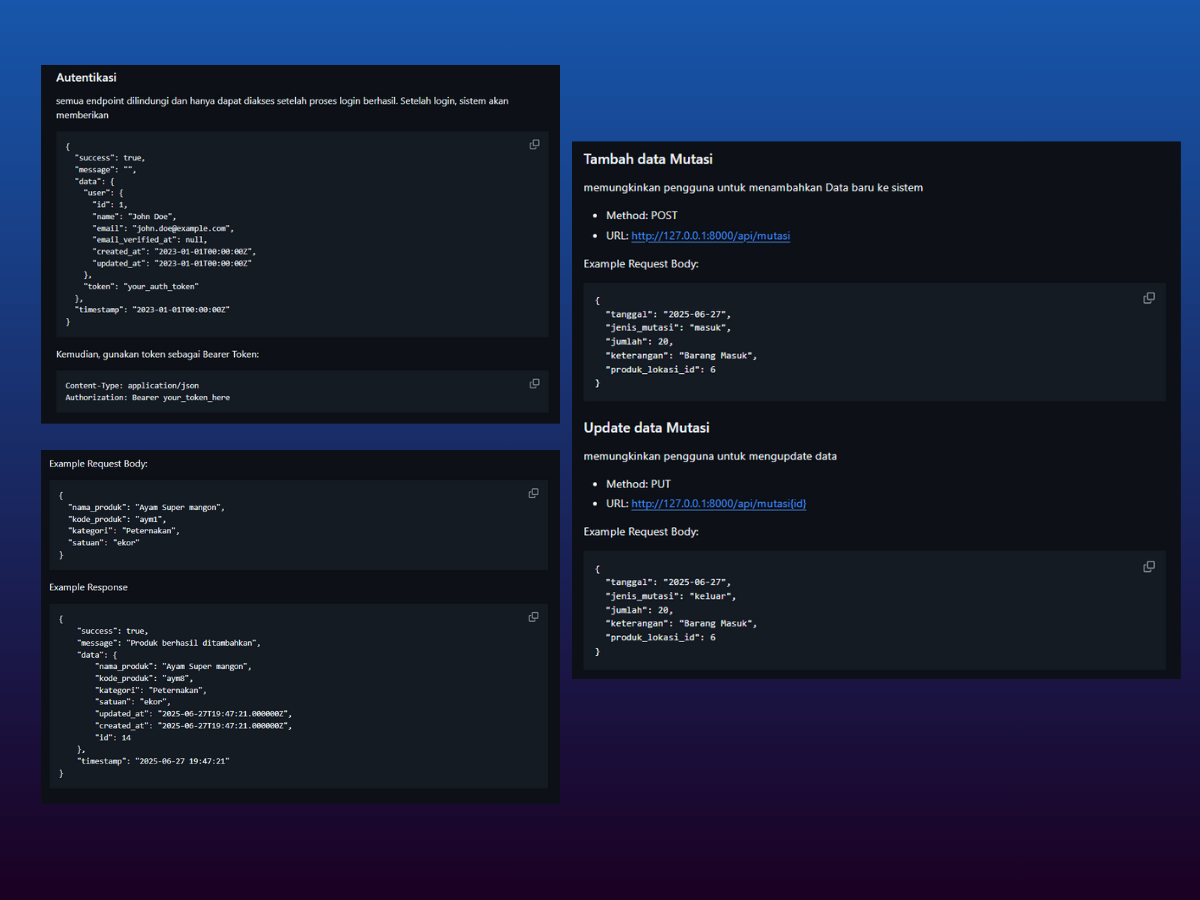Image resolution: width=1200 pixels, height=900 pixels.
Task: Copy the 'Produk berhasil ditambahkan' response code
Action: point(533,617)
